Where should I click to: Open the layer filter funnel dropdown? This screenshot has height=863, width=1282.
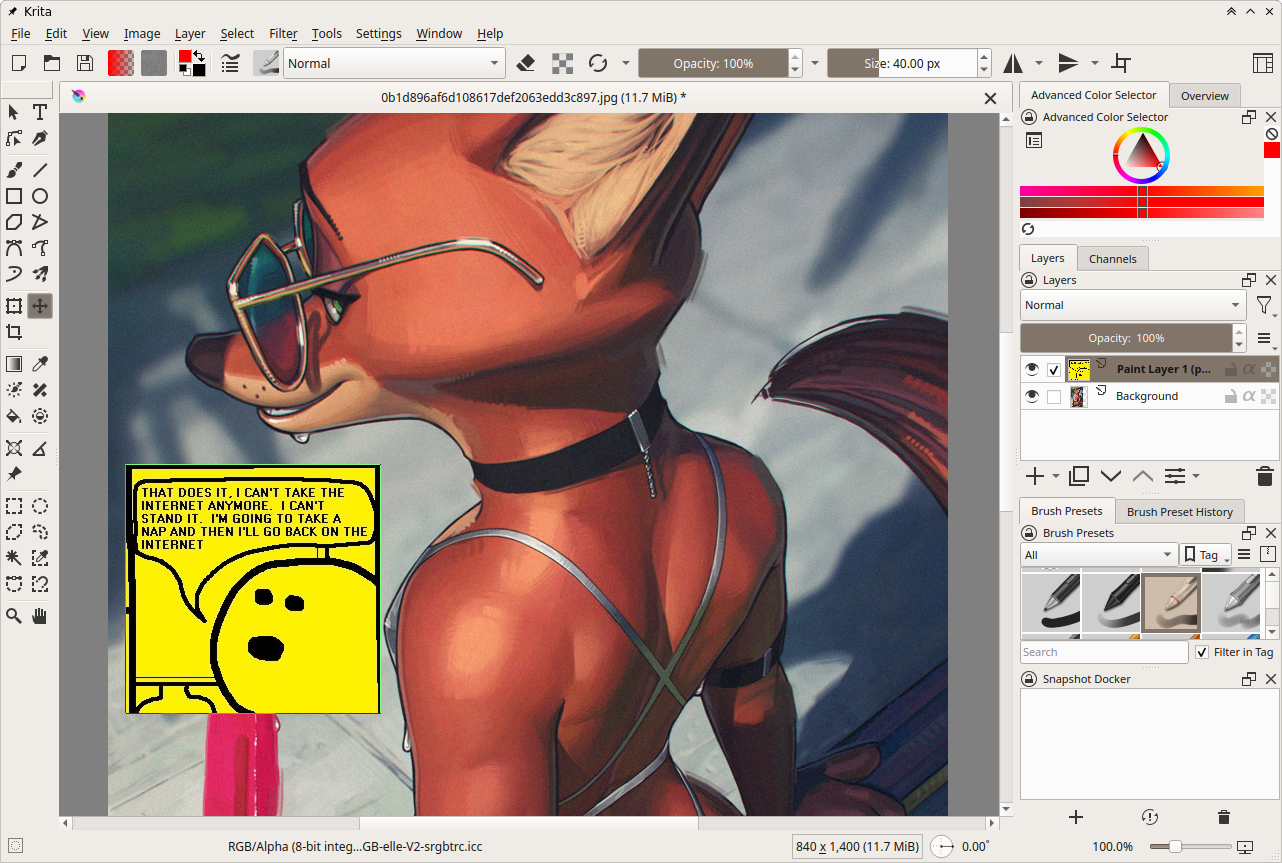click(1265, 306)
